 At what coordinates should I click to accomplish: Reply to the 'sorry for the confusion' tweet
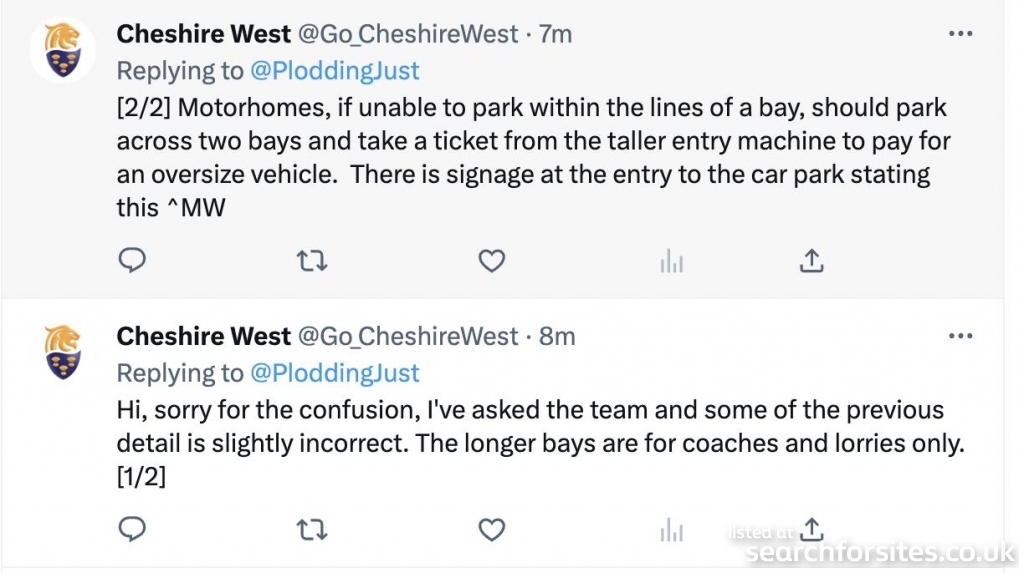pos(132,529)
